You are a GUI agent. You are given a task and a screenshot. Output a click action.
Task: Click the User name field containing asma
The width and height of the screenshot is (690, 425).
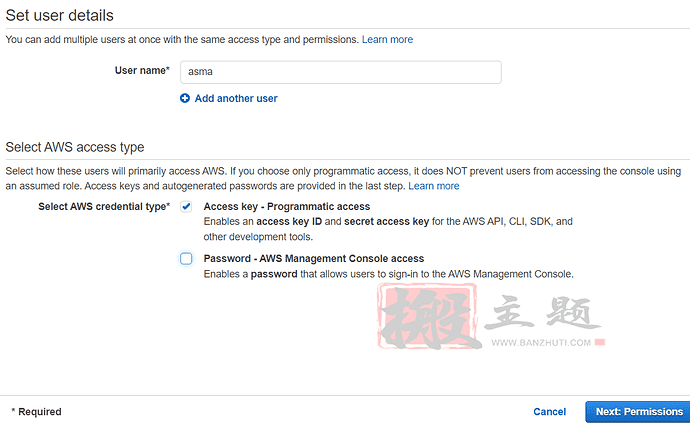pos(340,72)
